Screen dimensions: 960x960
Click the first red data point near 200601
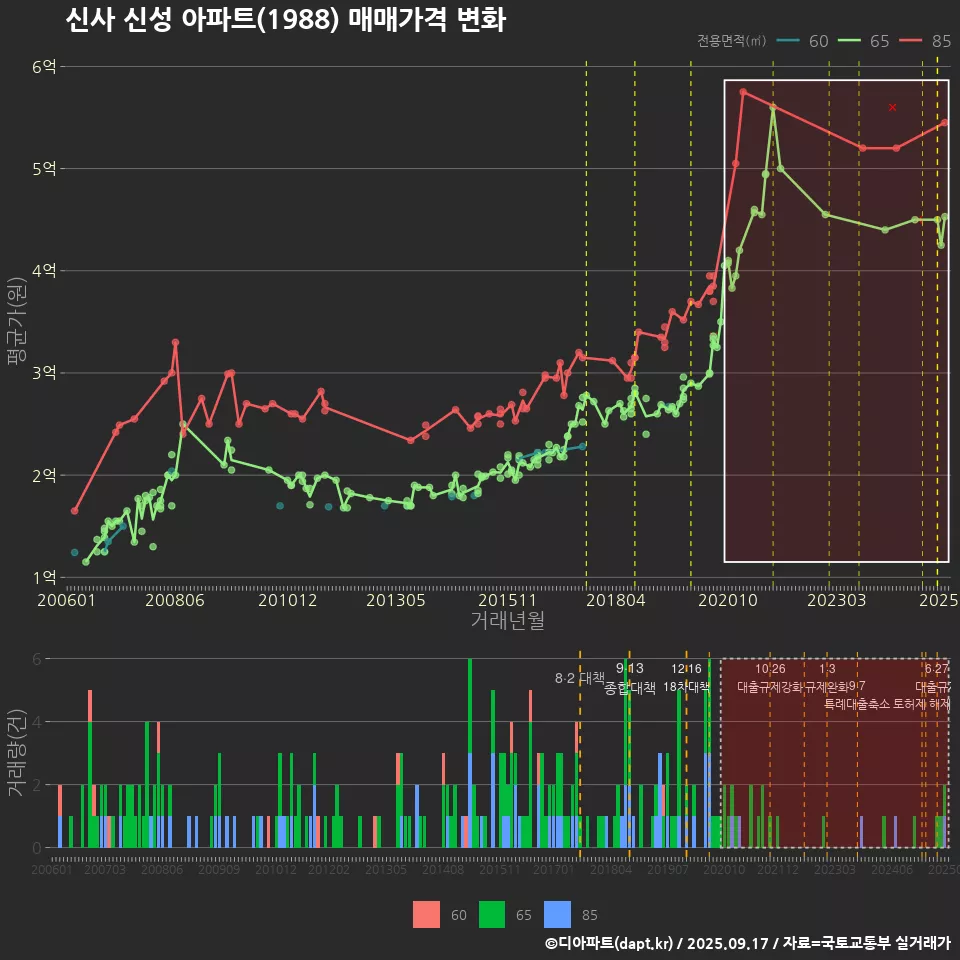75,511
